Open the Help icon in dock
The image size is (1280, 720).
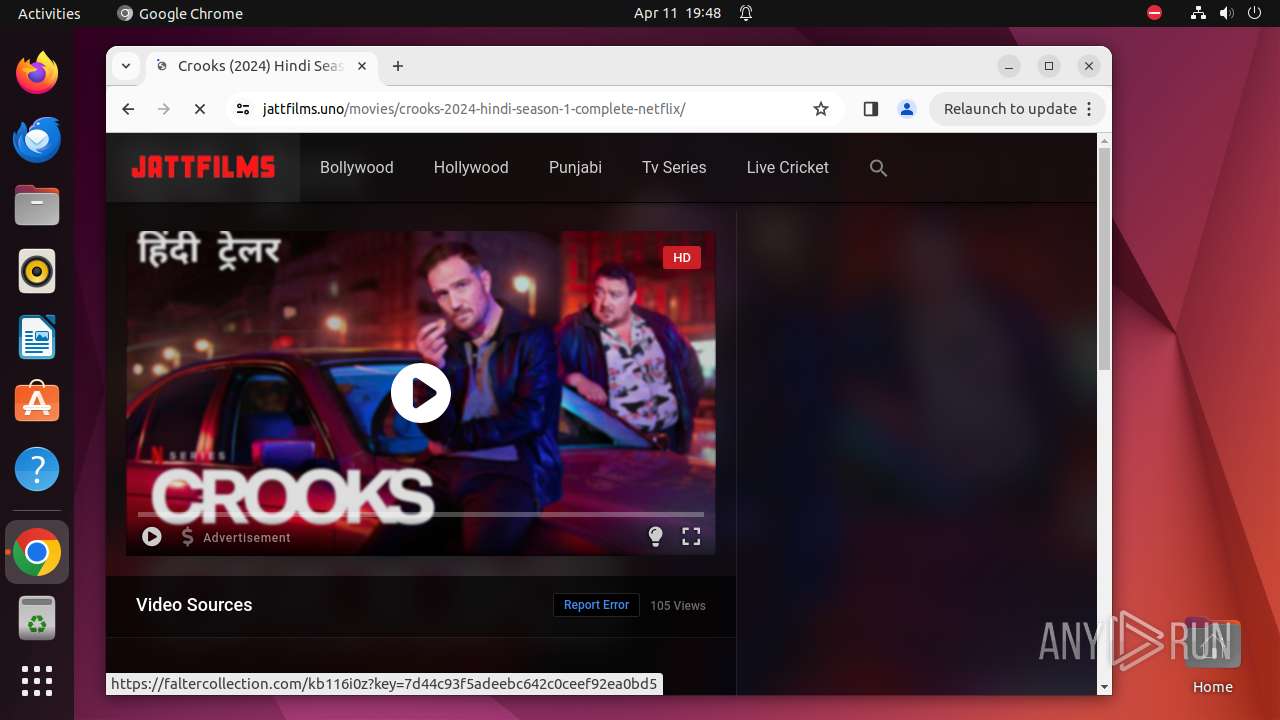[x=37, y=469]
